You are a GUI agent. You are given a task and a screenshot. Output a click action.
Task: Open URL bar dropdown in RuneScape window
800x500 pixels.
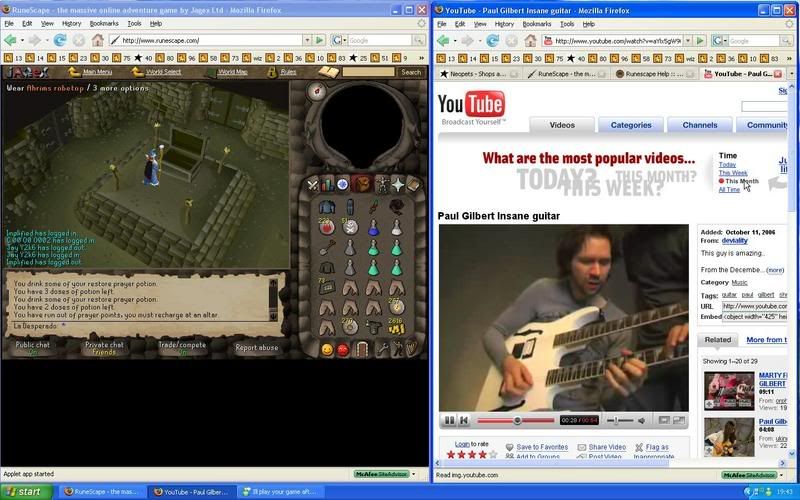307,40
